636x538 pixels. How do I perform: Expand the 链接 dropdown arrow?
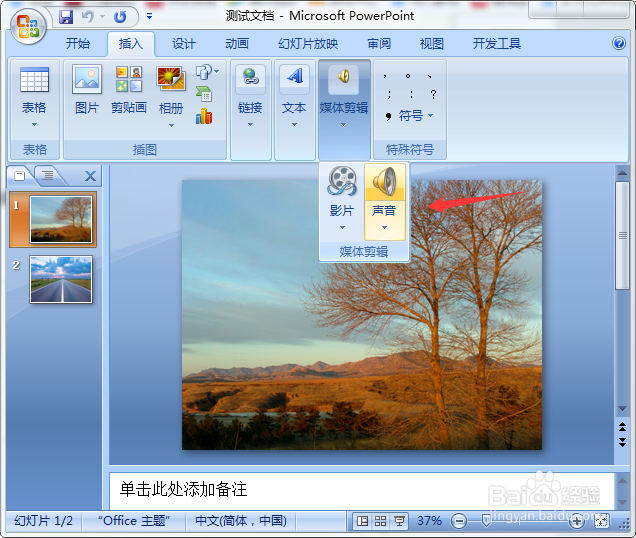pyautogui.click(x=250, y=125)
